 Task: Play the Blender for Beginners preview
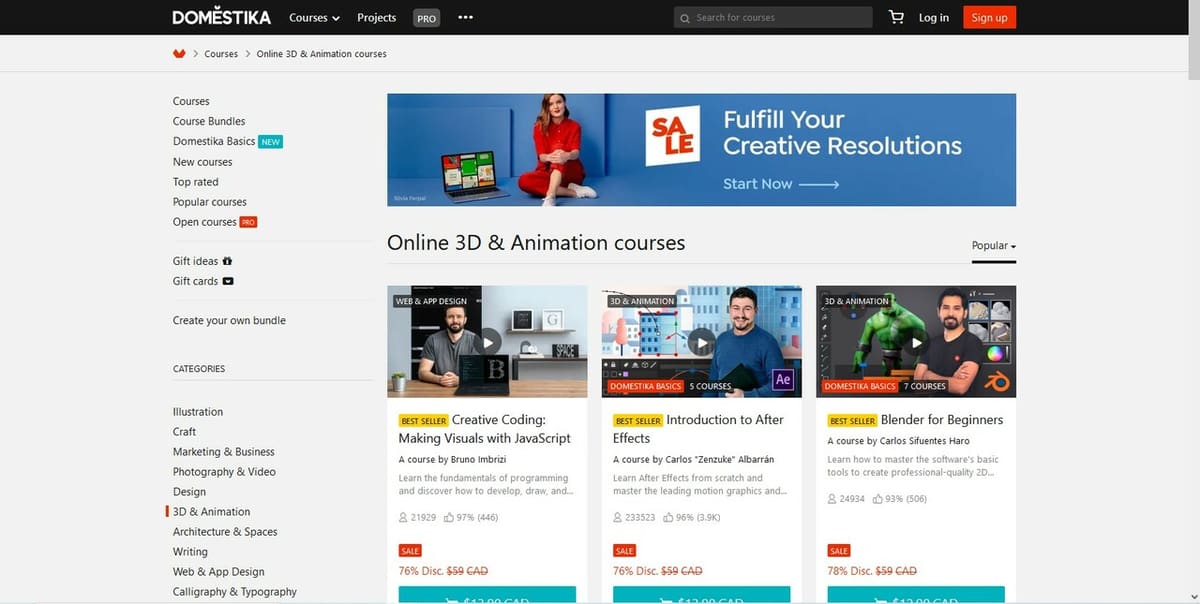point(916,342)
